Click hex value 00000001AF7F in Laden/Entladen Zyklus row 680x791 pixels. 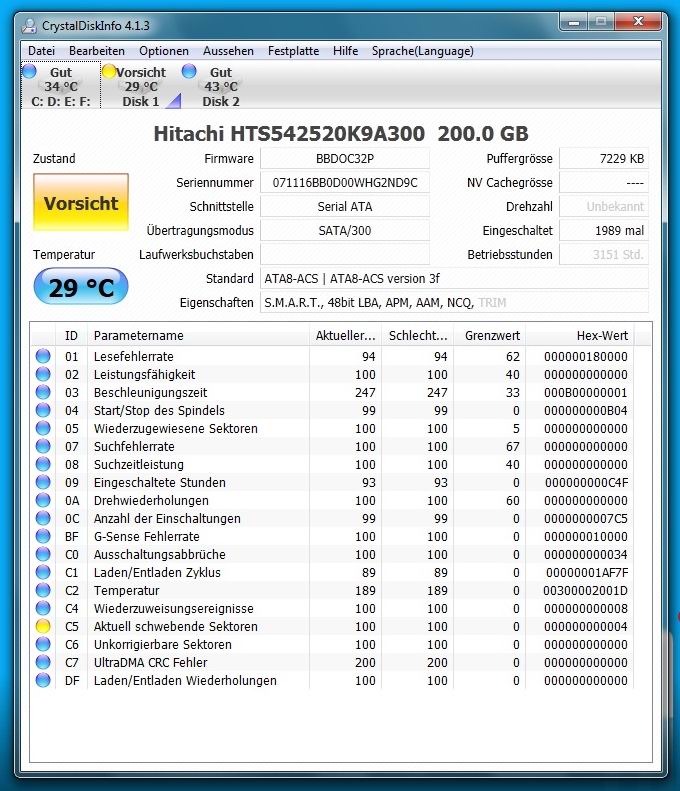pos(587,573)
